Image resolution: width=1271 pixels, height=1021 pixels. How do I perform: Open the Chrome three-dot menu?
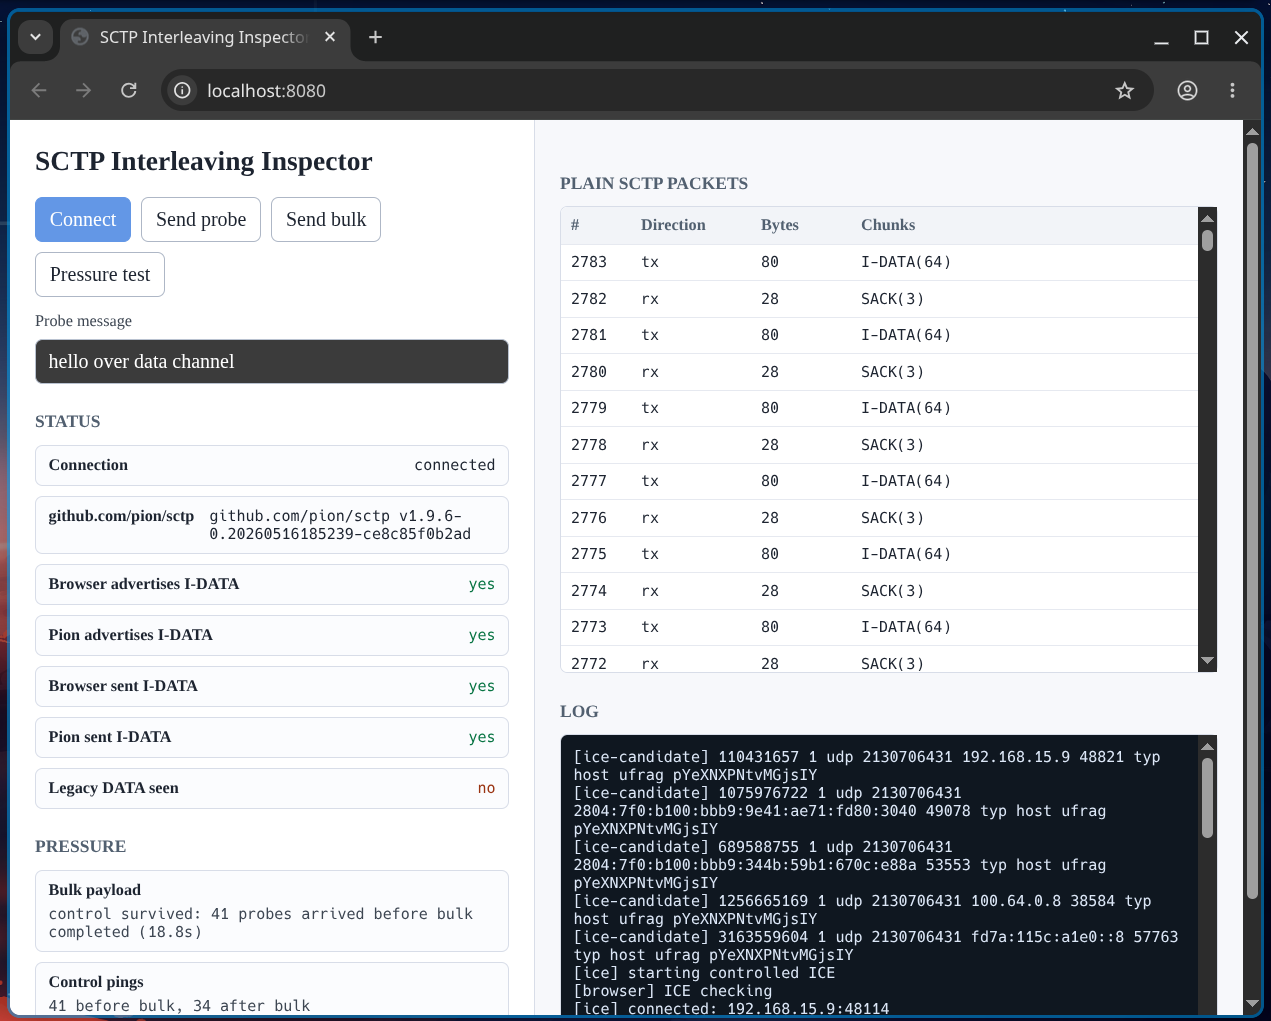coord(1232,90)
